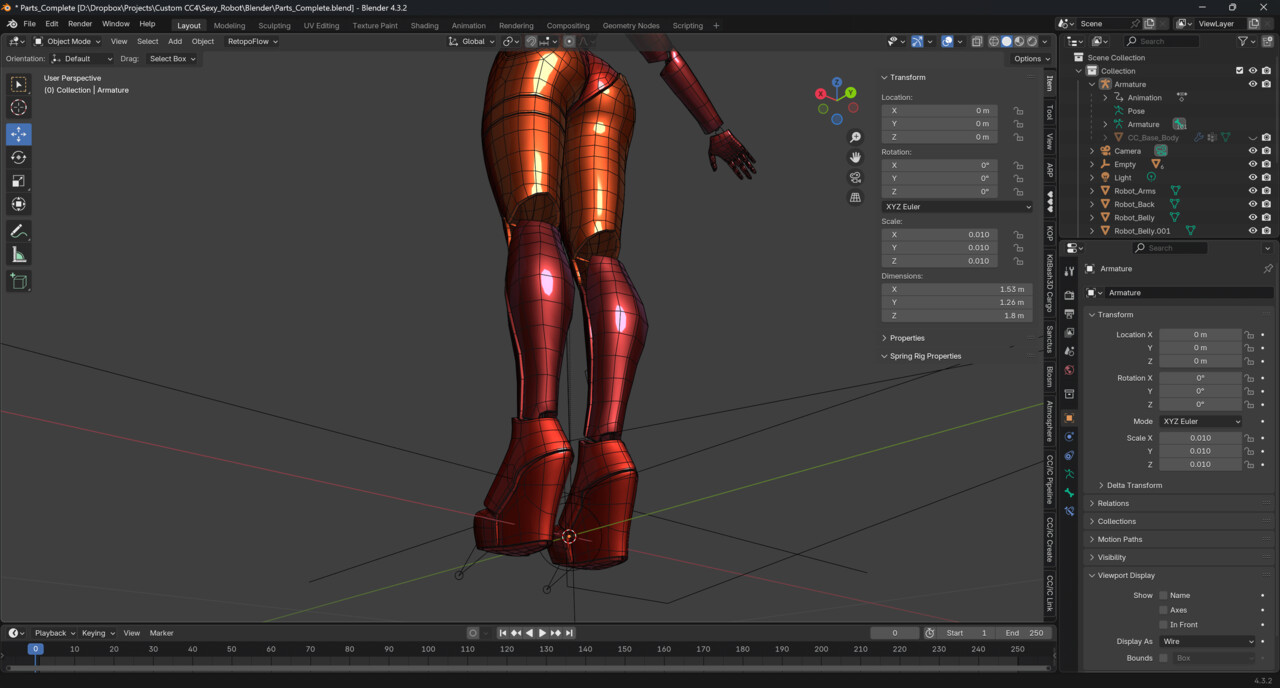Screen dimensions: 1280x688
Task: Click the End frame field showing 250
Action: click(1023, 633)
